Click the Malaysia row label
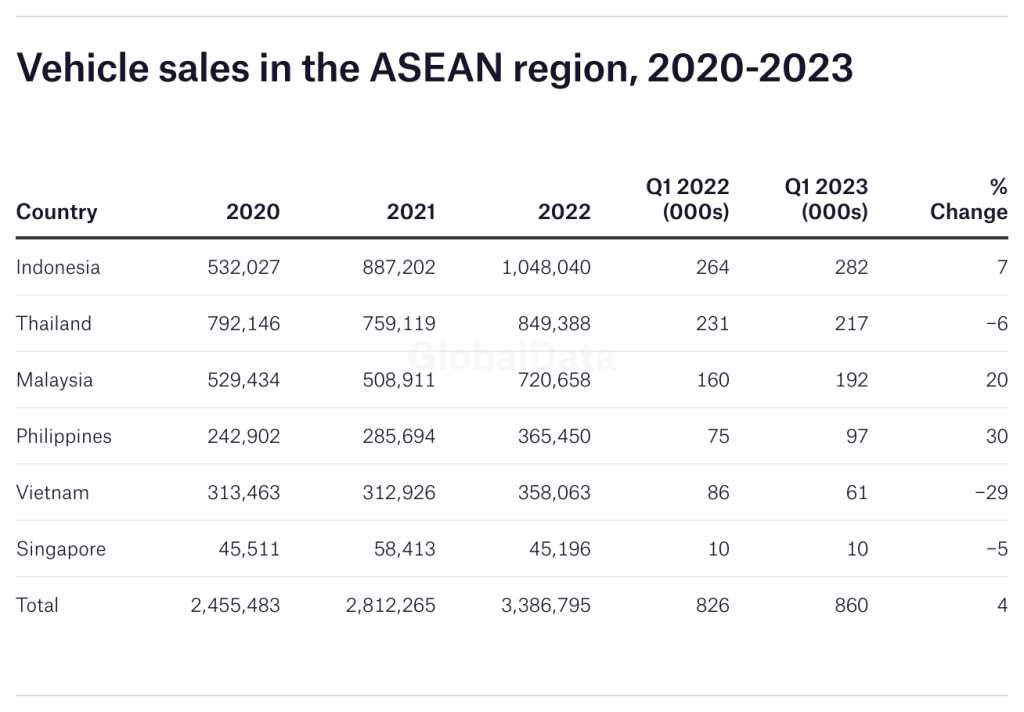Screen dimensions: 1024x712 (x=55, y=380)
